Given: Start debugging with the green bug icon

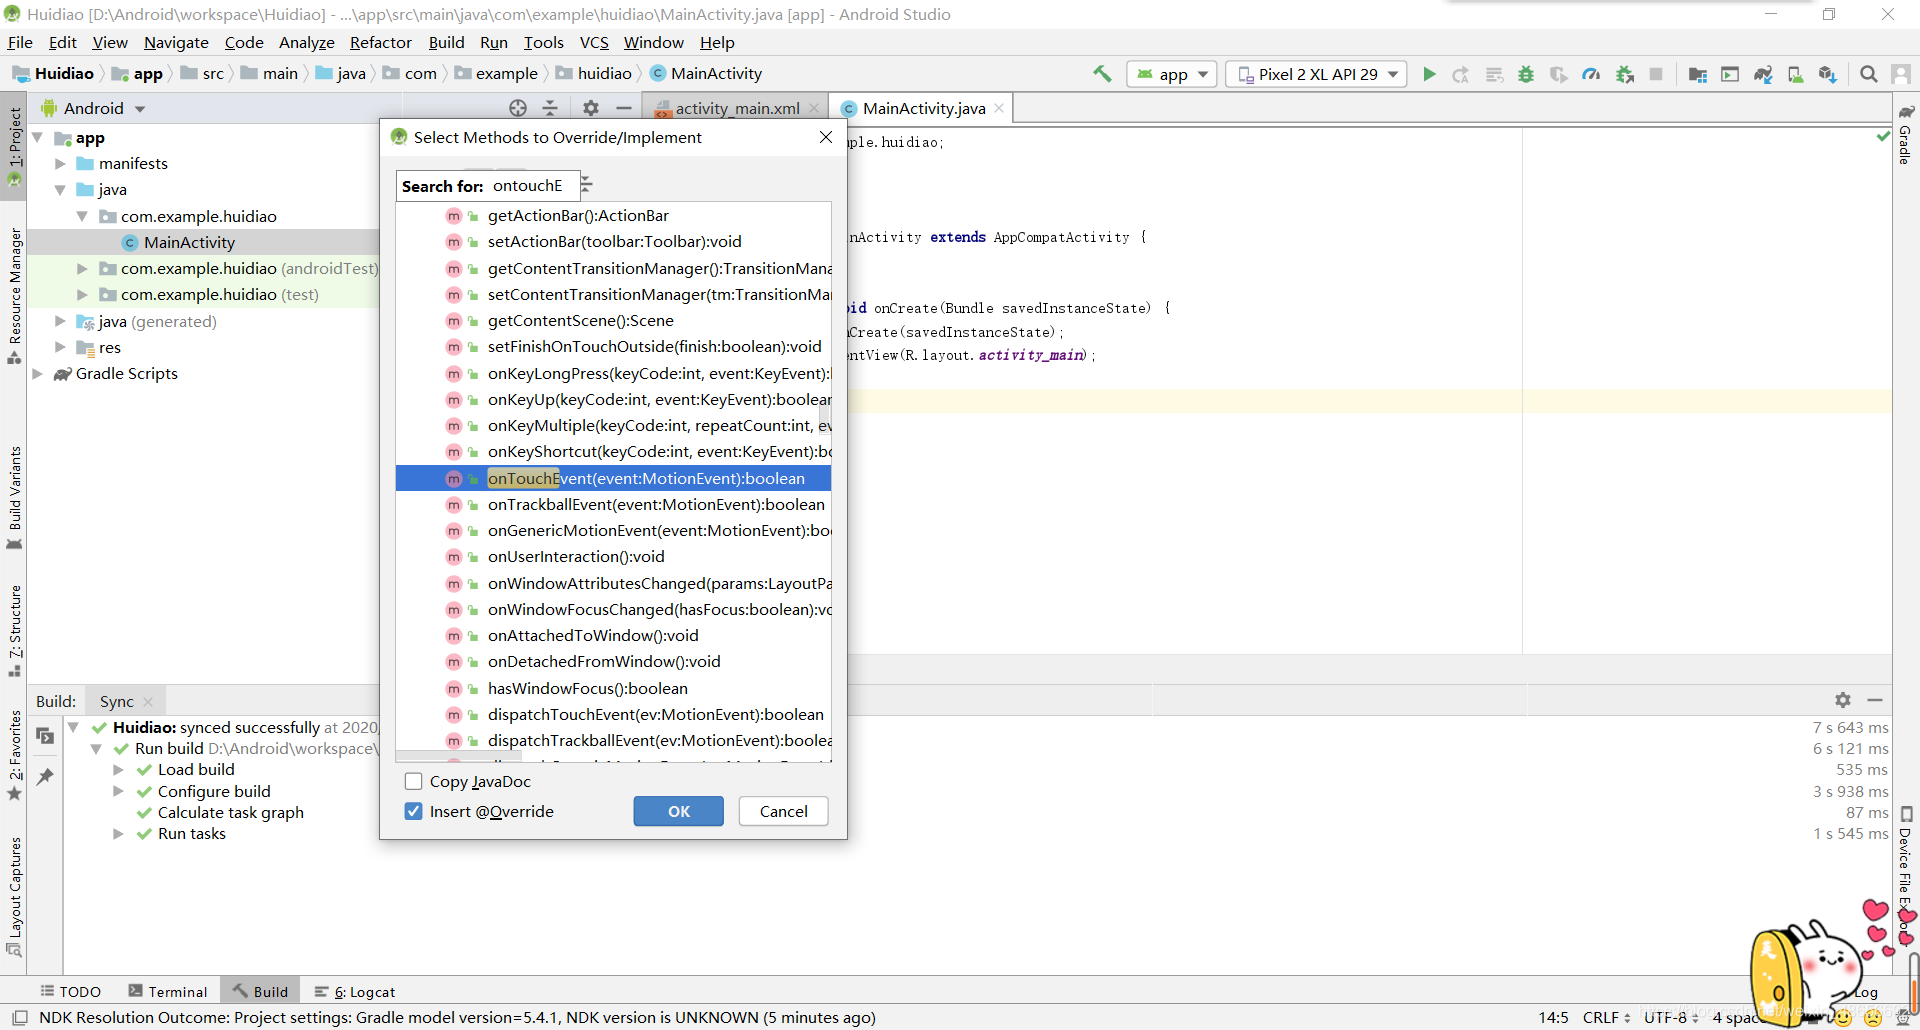Looking at the screenshot, I should tap(1526, 74).
